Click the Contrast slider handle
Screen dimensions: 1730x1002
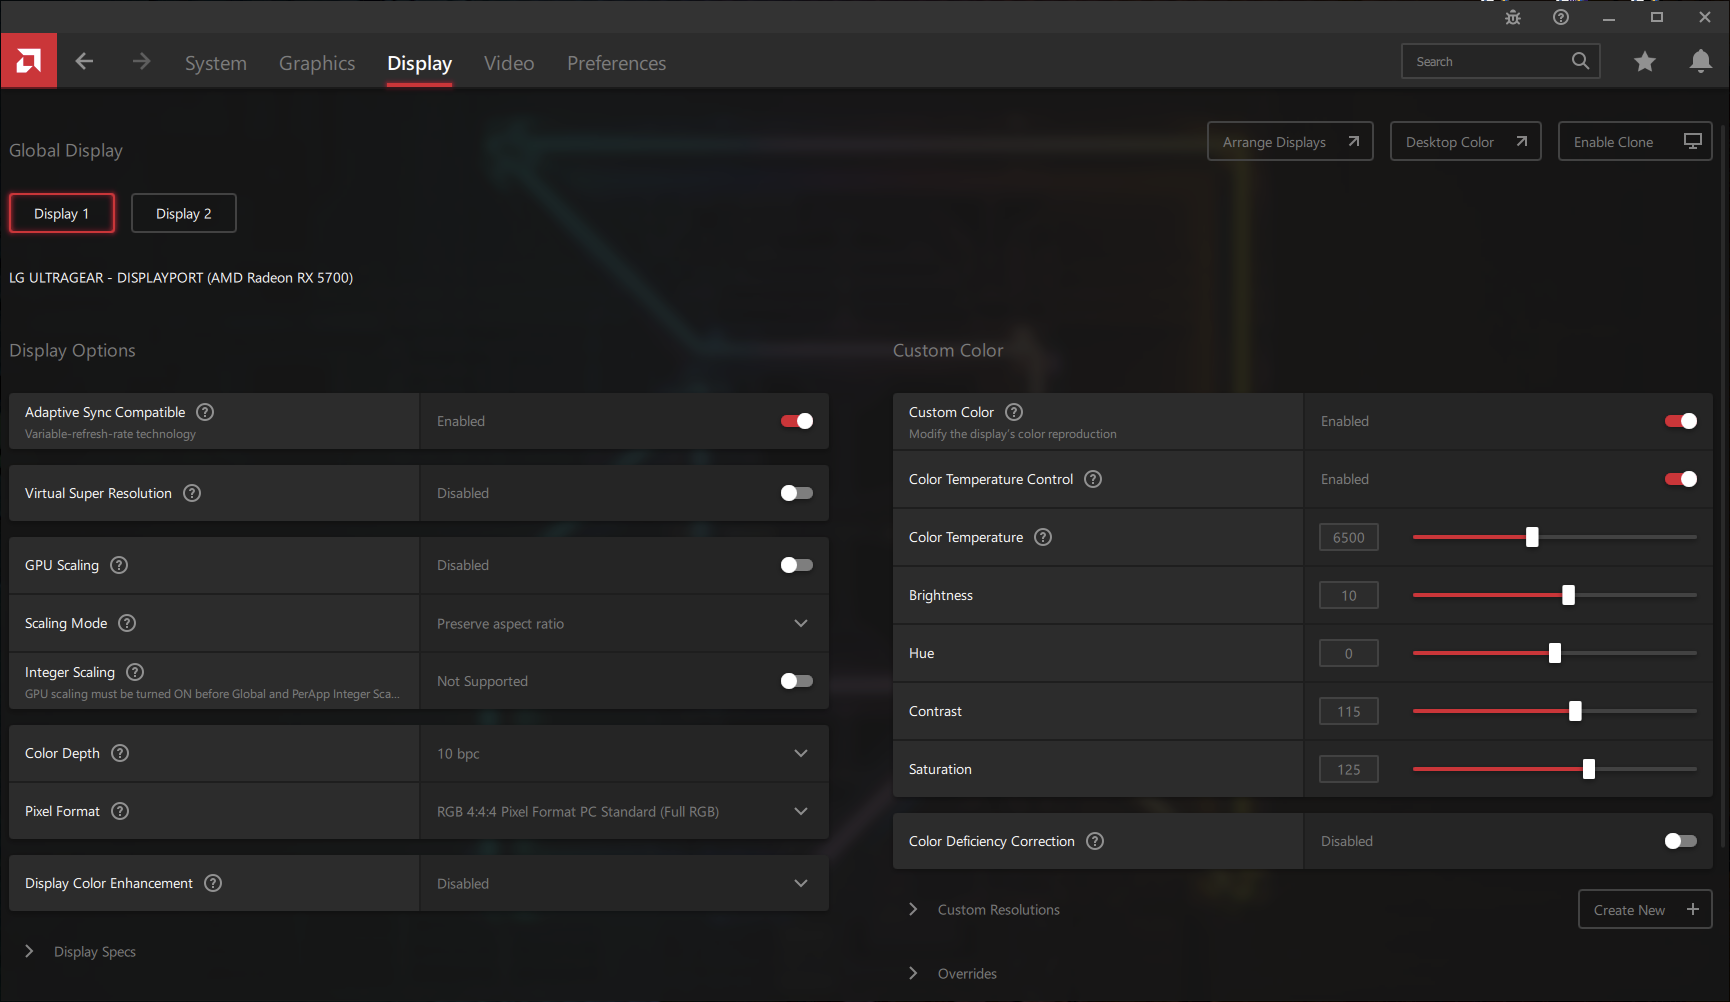(1576, 711)
